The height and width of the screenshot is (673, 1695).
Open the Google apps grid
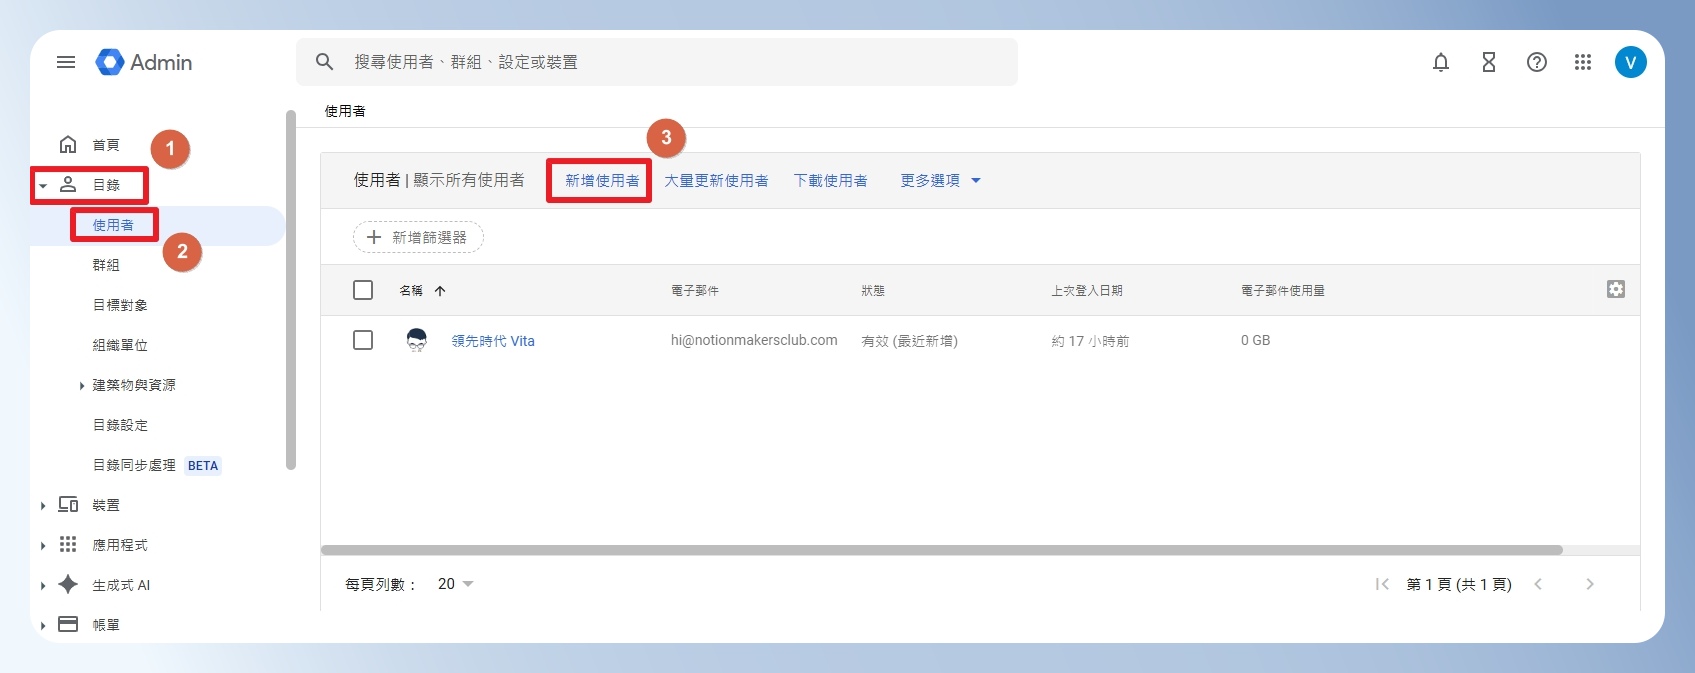pyautogui.click(x=1583, y=62)
